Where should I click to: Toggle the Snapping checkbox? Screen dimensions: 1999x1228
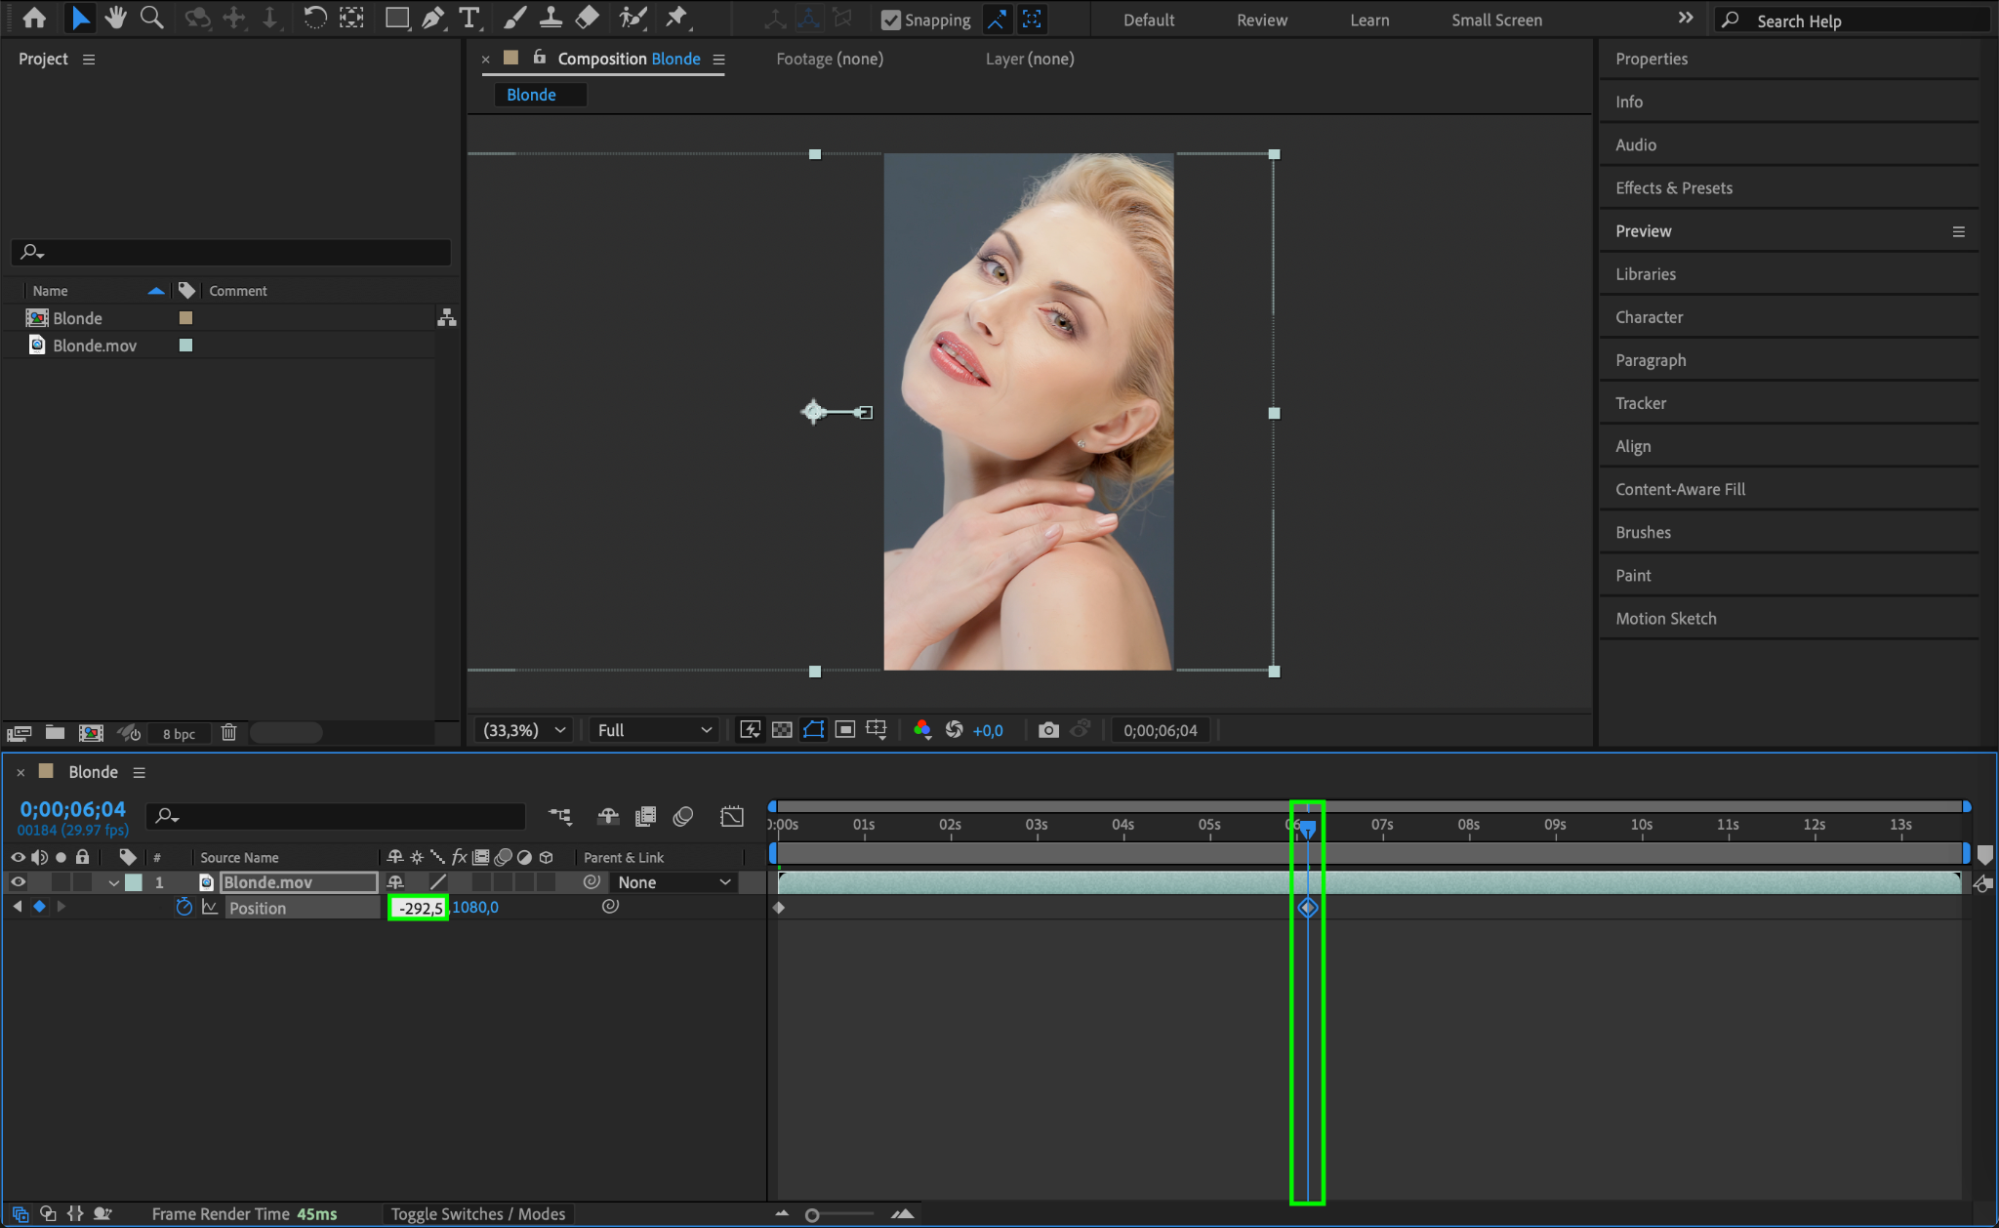coord(890,20)
